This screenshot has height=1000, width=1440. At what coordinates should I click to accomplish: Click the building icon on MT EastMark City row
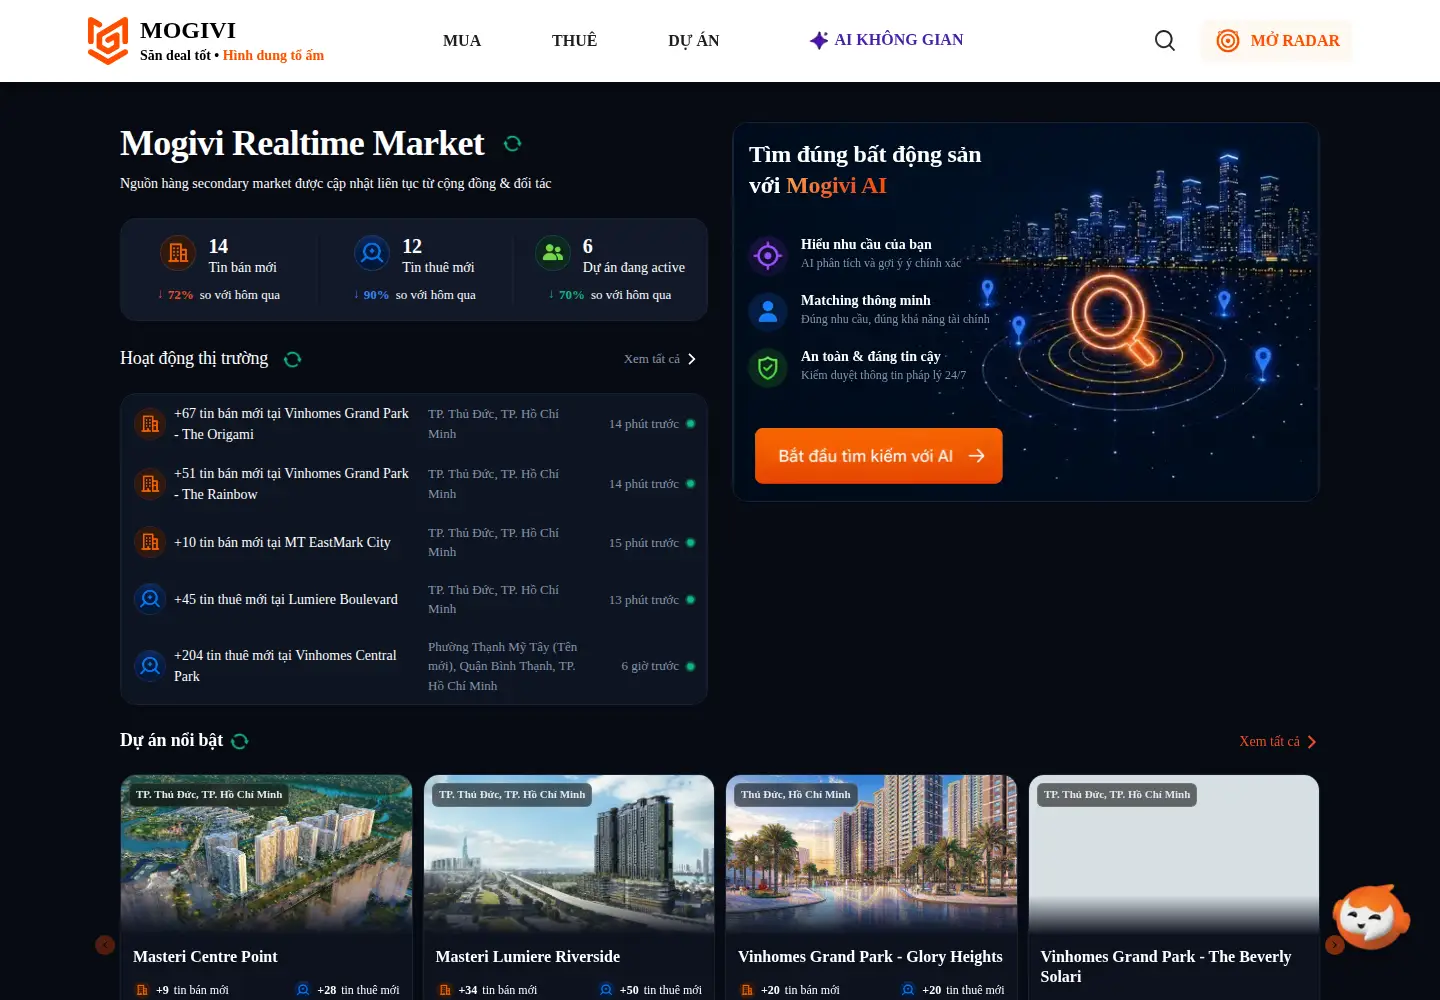150,542
